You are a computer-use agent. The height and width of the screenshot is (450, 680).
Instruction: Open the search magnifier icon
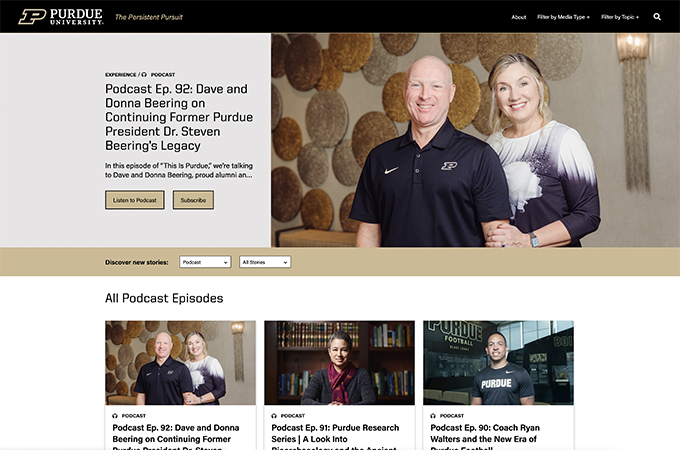coord(657,17)
